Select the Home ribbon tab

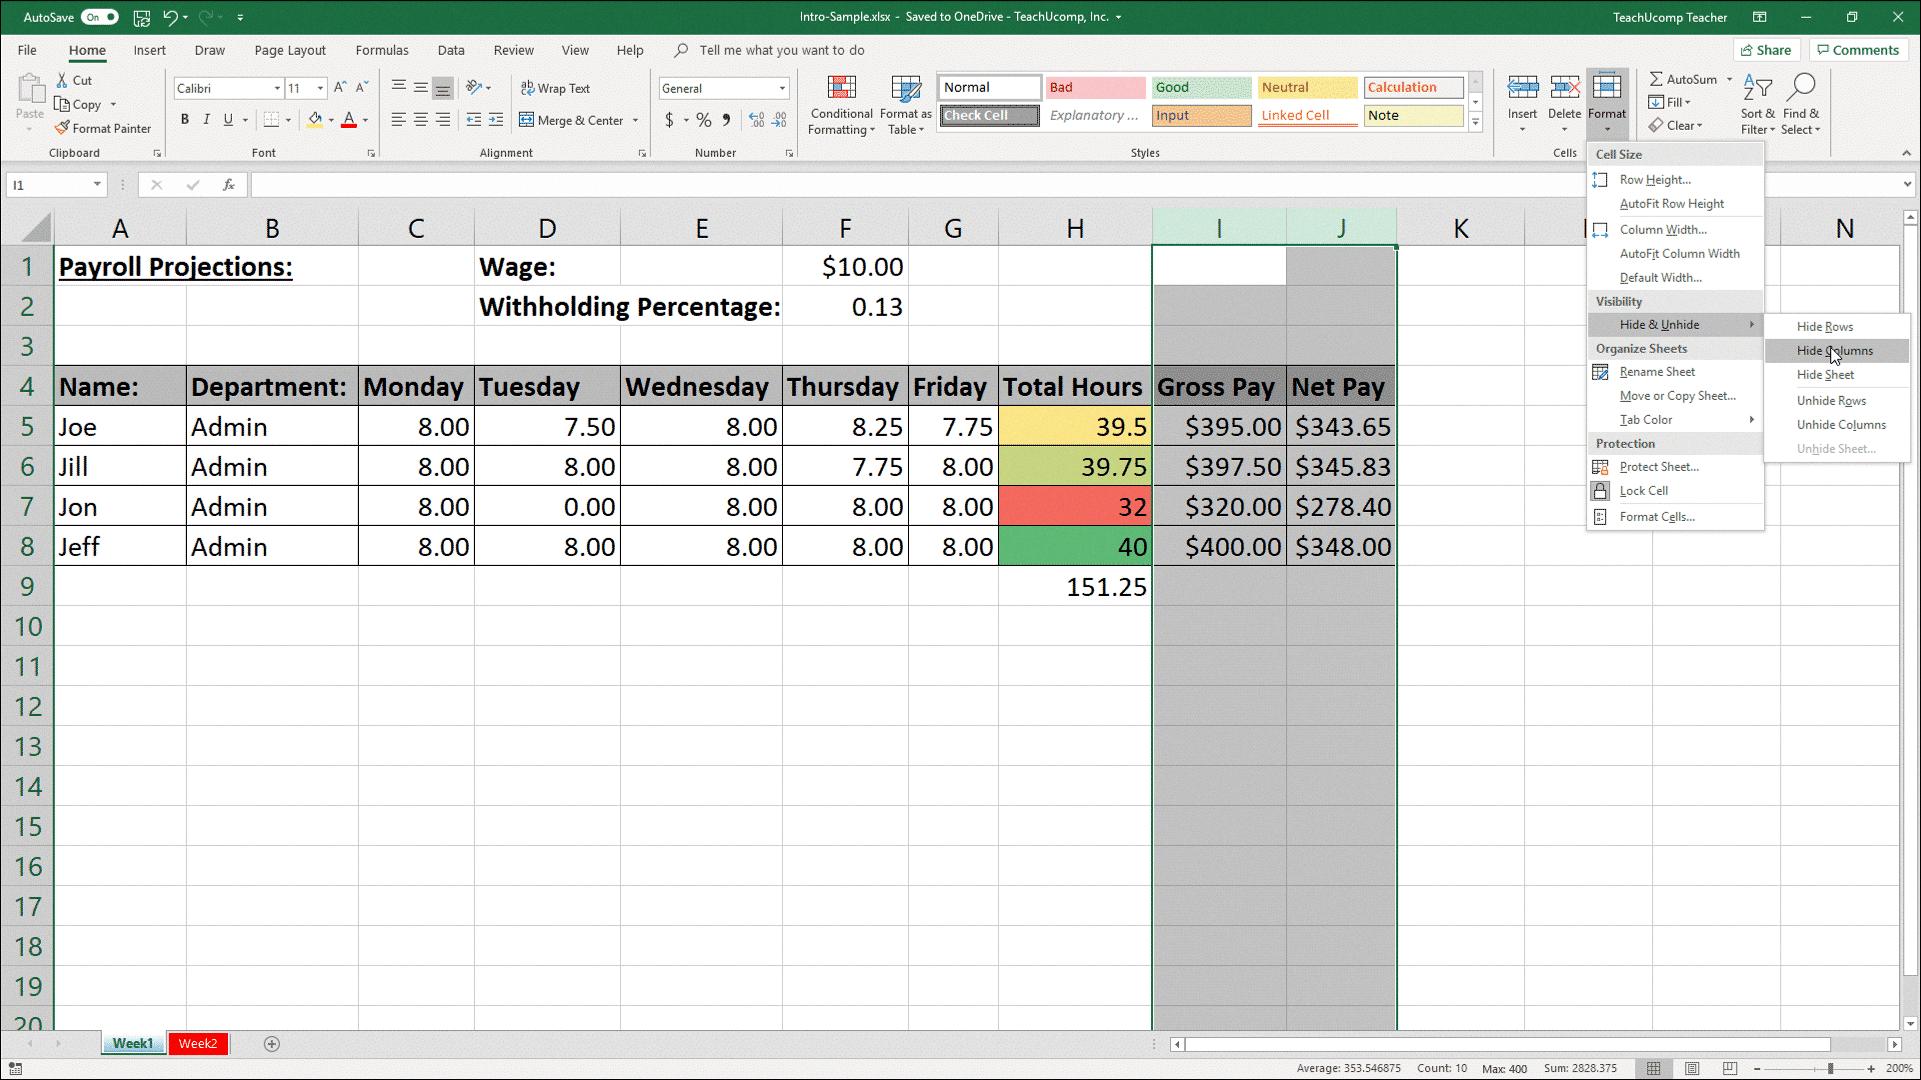coord(86,50)
